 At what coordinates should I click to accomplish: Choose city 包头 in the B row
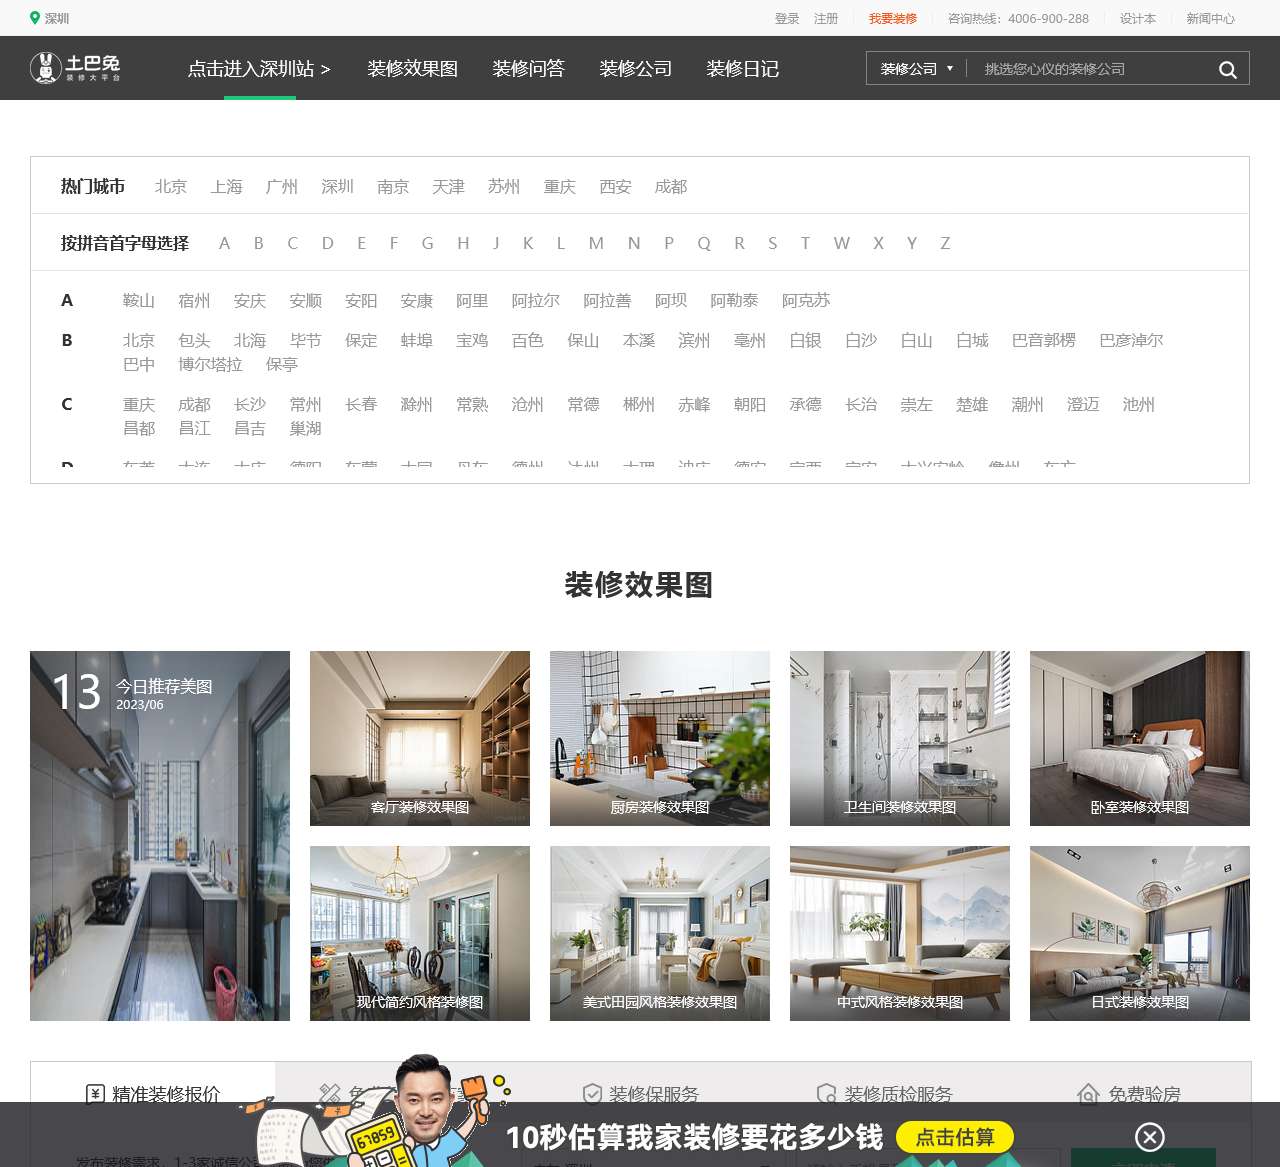(194, 340)
